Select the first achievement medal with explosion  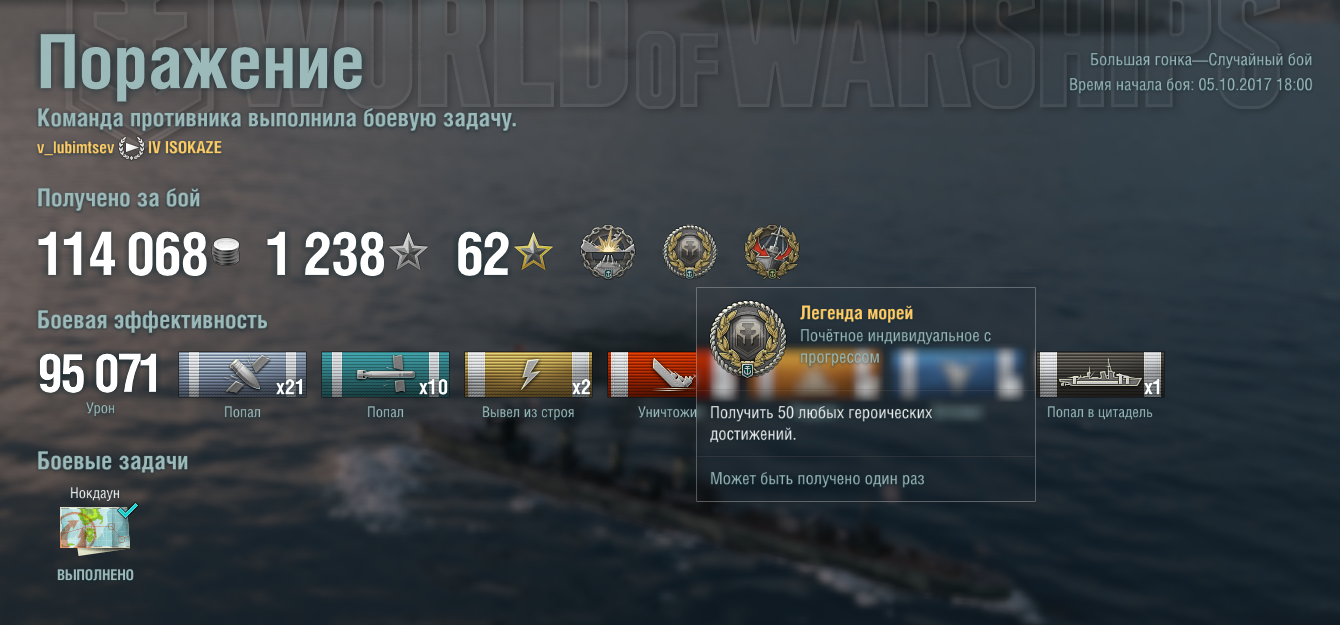pos(608,254)
